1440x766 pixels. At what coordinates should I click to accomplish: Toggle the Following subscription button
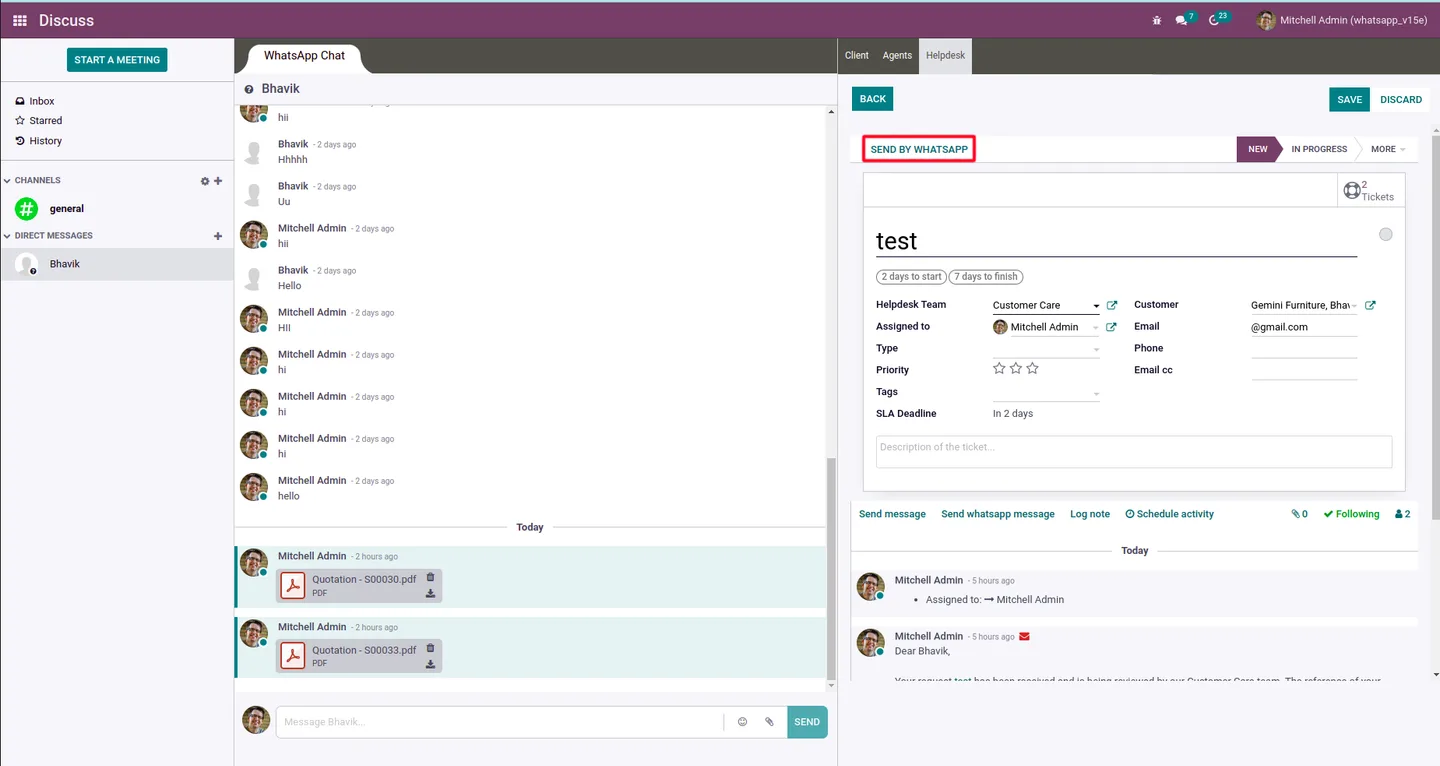click(1351, 514)
